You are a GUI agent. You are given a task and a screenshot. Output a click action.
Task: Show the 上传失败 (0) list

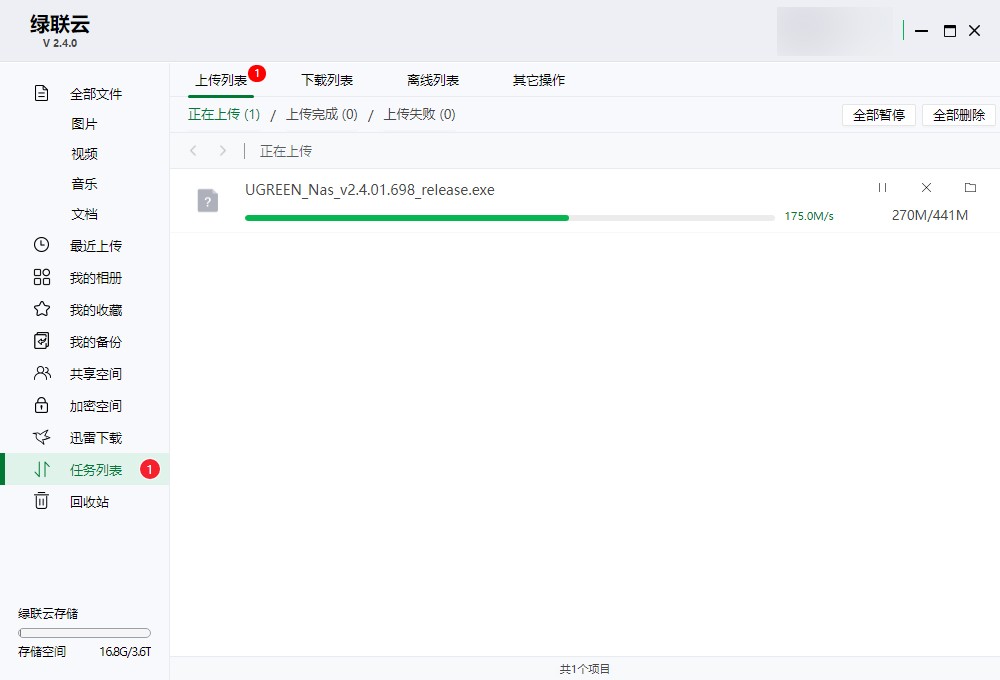pos(419,114)
